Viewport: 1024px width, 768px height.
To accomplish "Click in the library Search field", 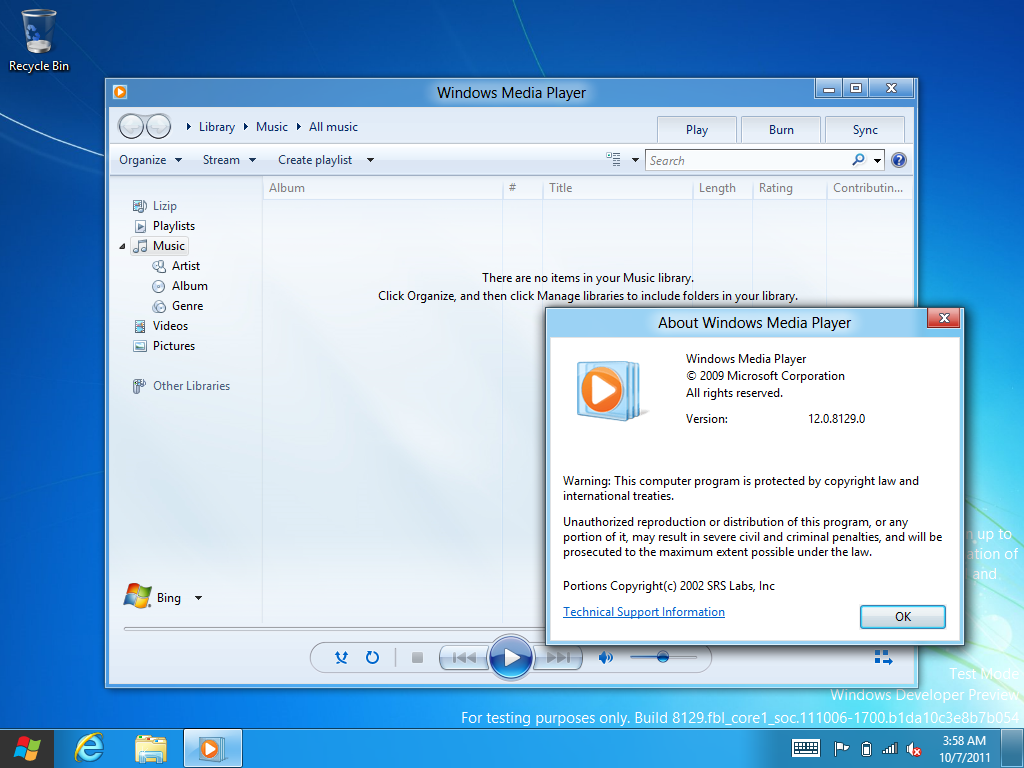I will (x=745, y=160).
